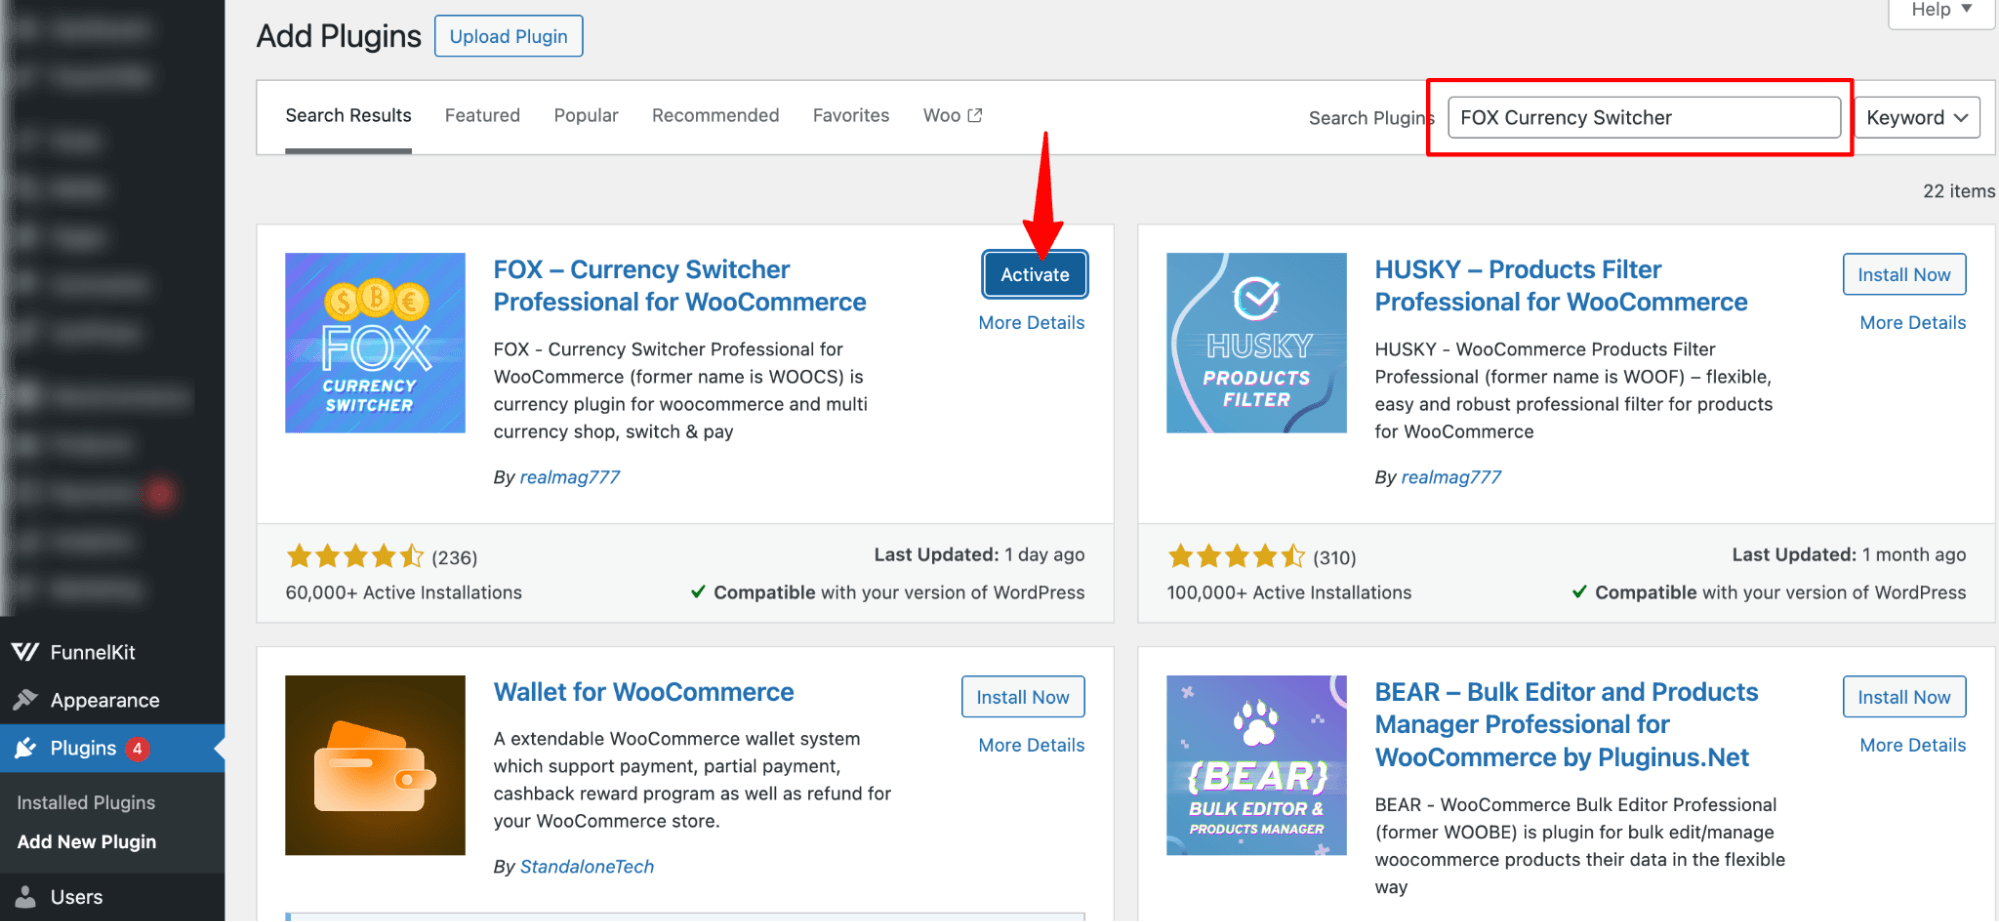Install the Wallet for WooCommerce plugin

(x=1023, y=697)
